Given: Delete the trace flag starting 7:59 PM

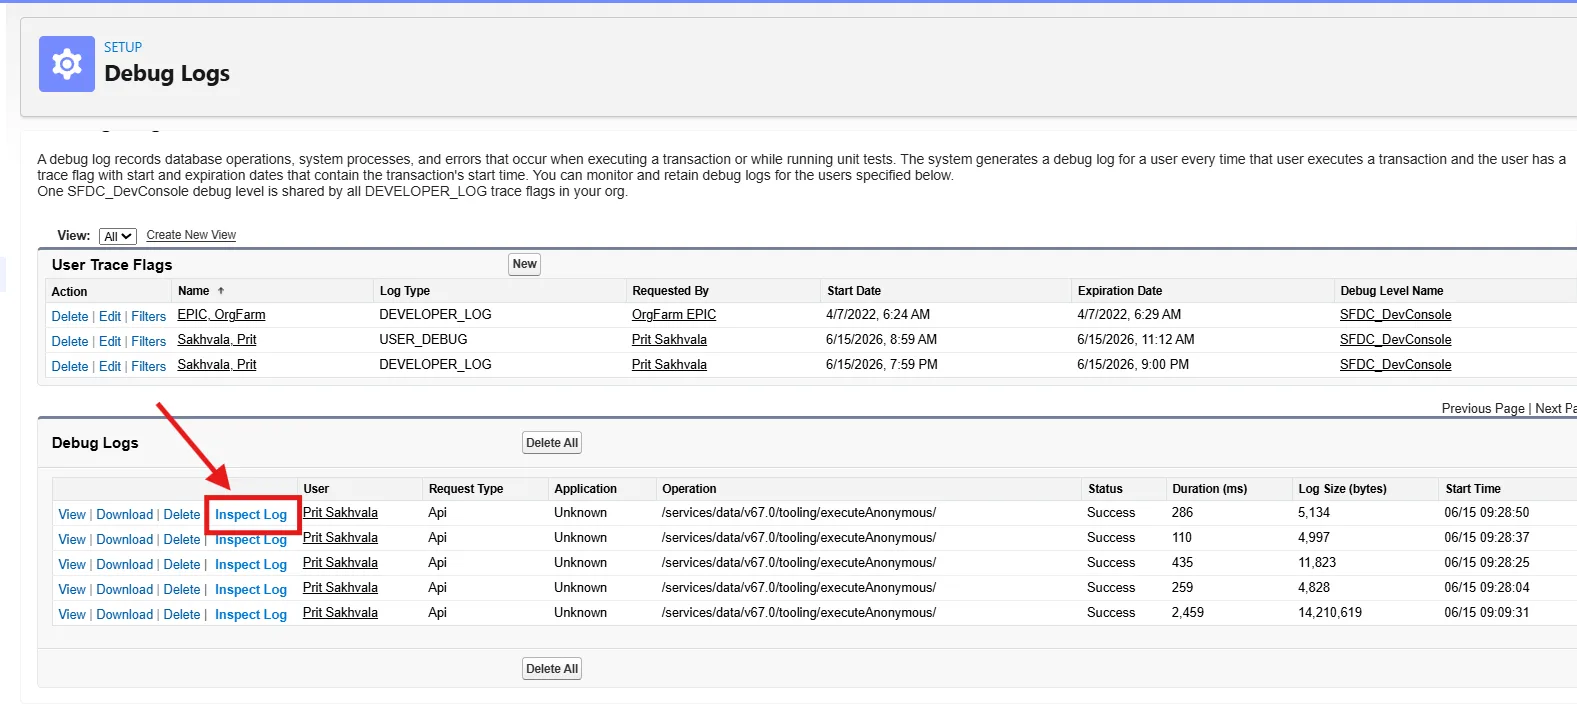Looking at the screenshot, I should 70,366.
